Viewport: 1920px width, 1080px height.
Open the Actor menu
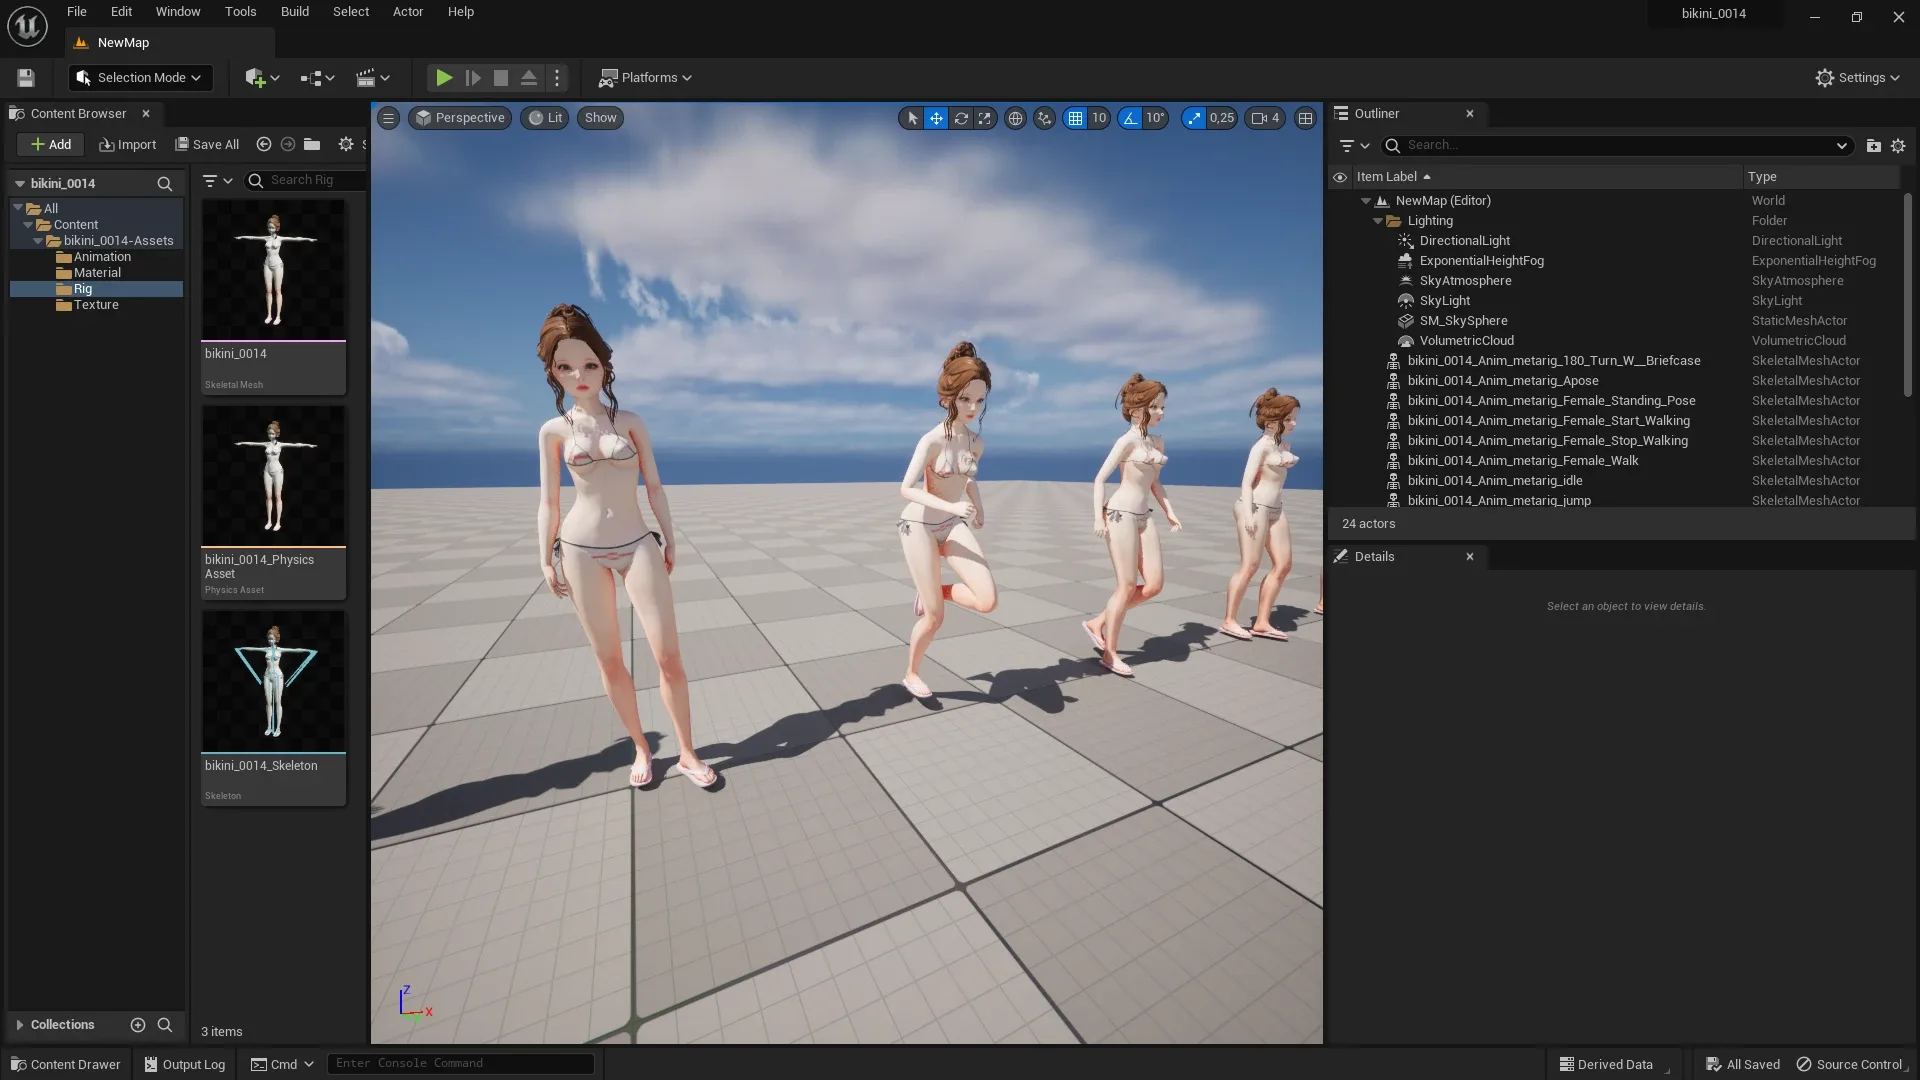click(x=407, y=11)
